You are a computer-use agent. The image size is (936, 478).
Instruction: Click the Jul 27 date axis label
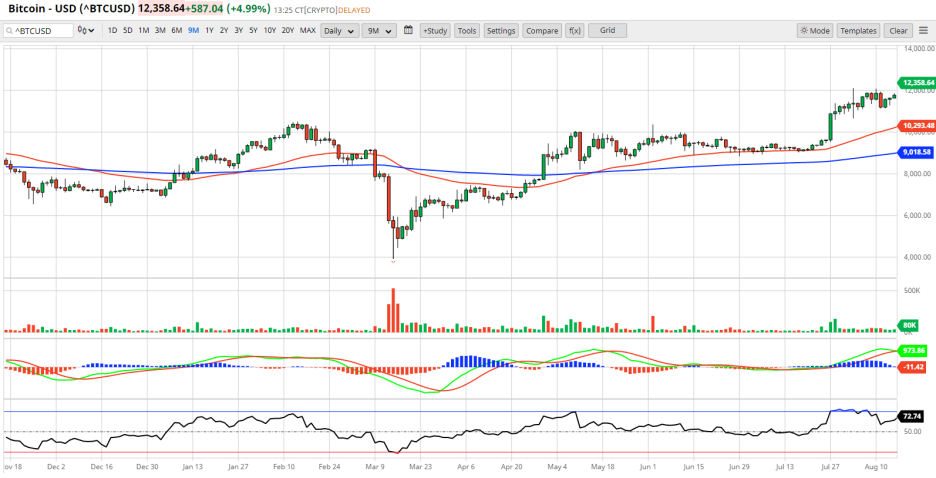click(830, 465)
